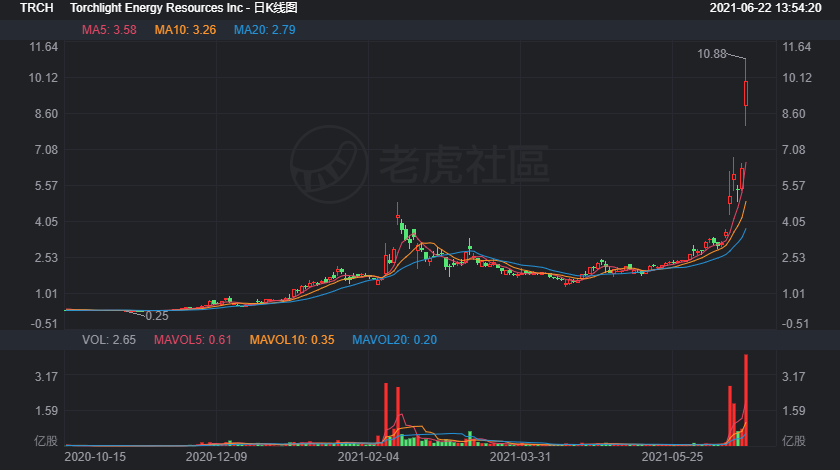Screen dimensions: 840x470
Task: Click the right axis 8.60 price label
Action: (794, 114)
